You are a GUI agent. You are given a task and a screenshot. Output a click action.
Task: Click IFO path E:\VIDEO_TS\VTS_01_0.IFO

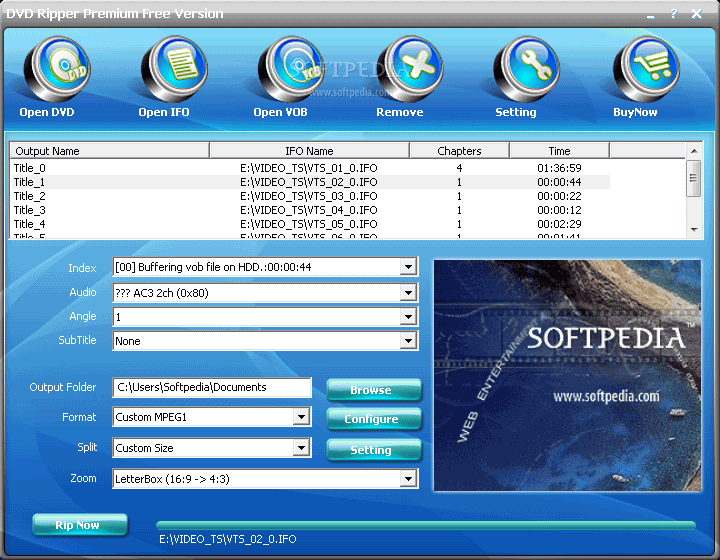(309, 168)
